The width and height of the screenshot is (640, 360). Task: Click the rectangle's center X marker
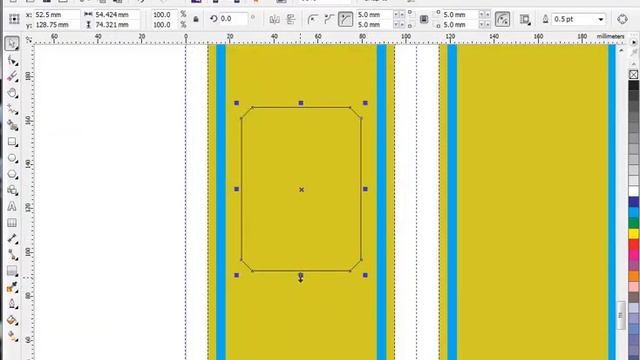301,189
